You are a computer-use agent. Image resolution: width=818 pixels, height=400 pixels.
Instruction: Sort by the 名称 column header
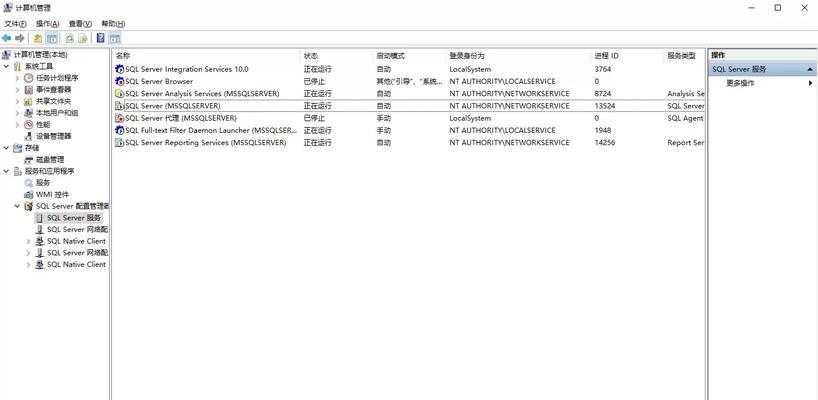123,56
